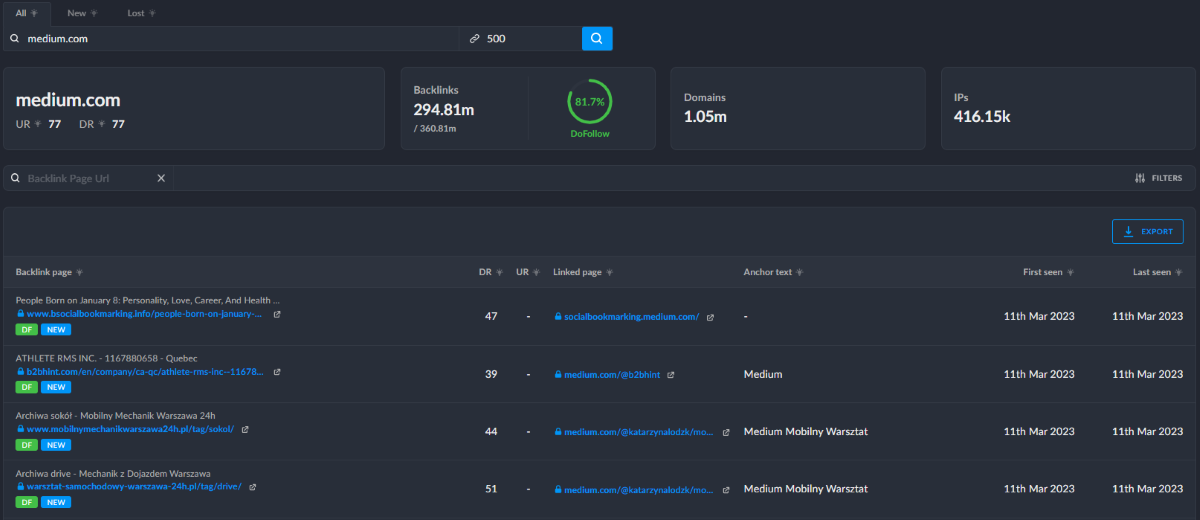Click the backlink limit field showing 500

[x=521, y=38]
